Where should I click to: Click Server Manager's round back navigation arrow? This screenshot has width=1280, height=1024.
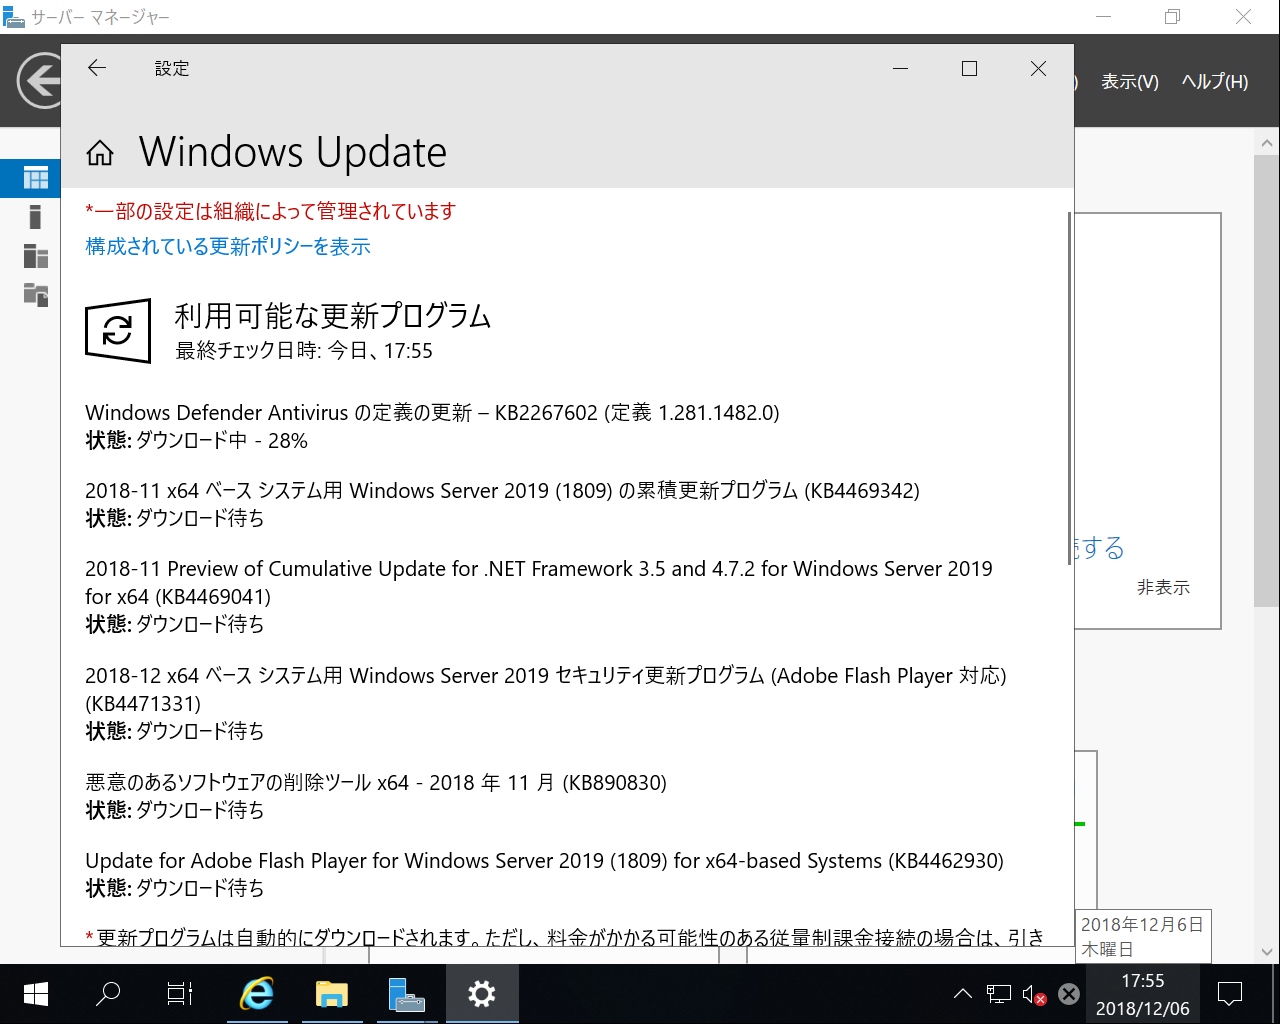click(42, 81)
